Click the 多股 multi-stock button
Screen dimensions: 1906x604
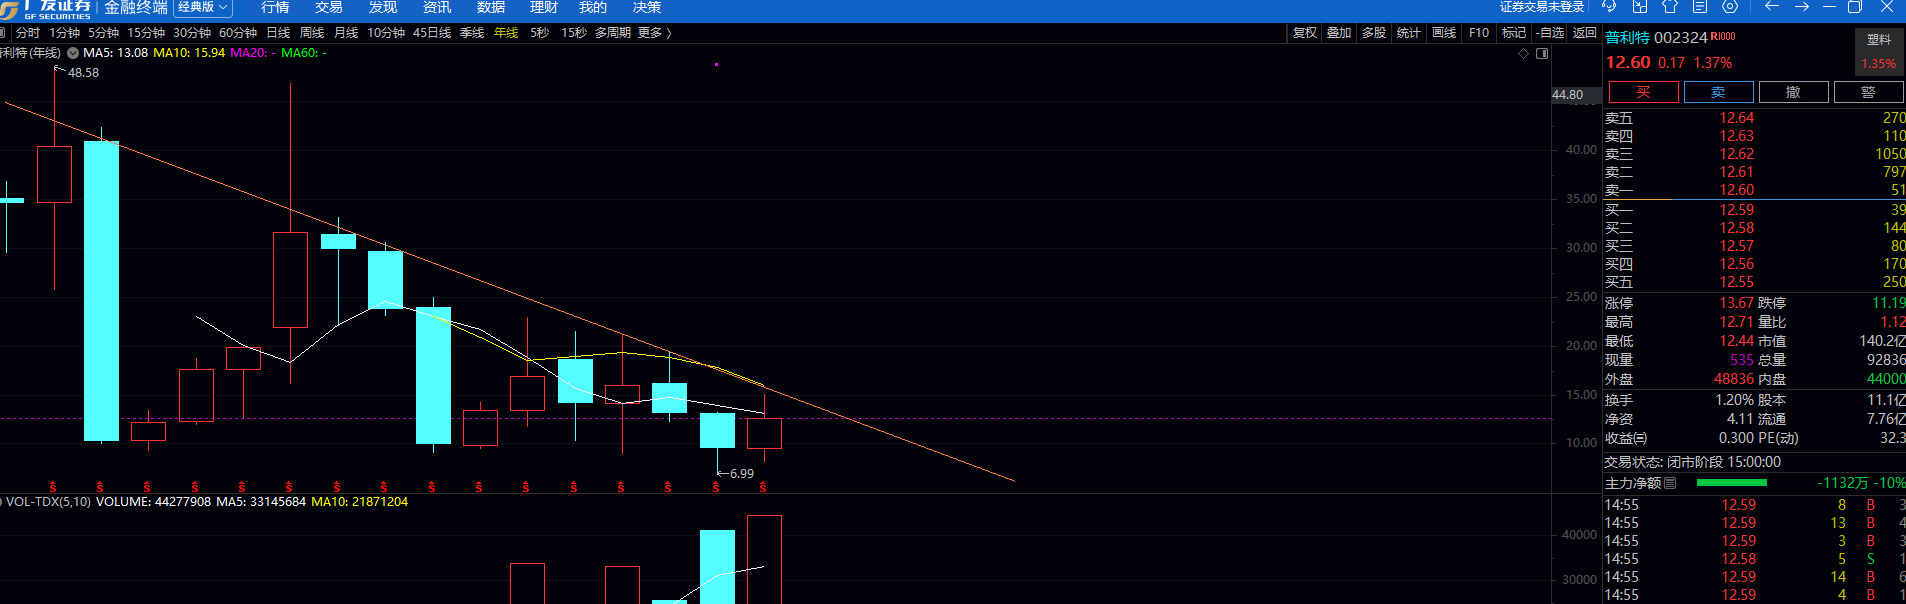point(1374,33)
